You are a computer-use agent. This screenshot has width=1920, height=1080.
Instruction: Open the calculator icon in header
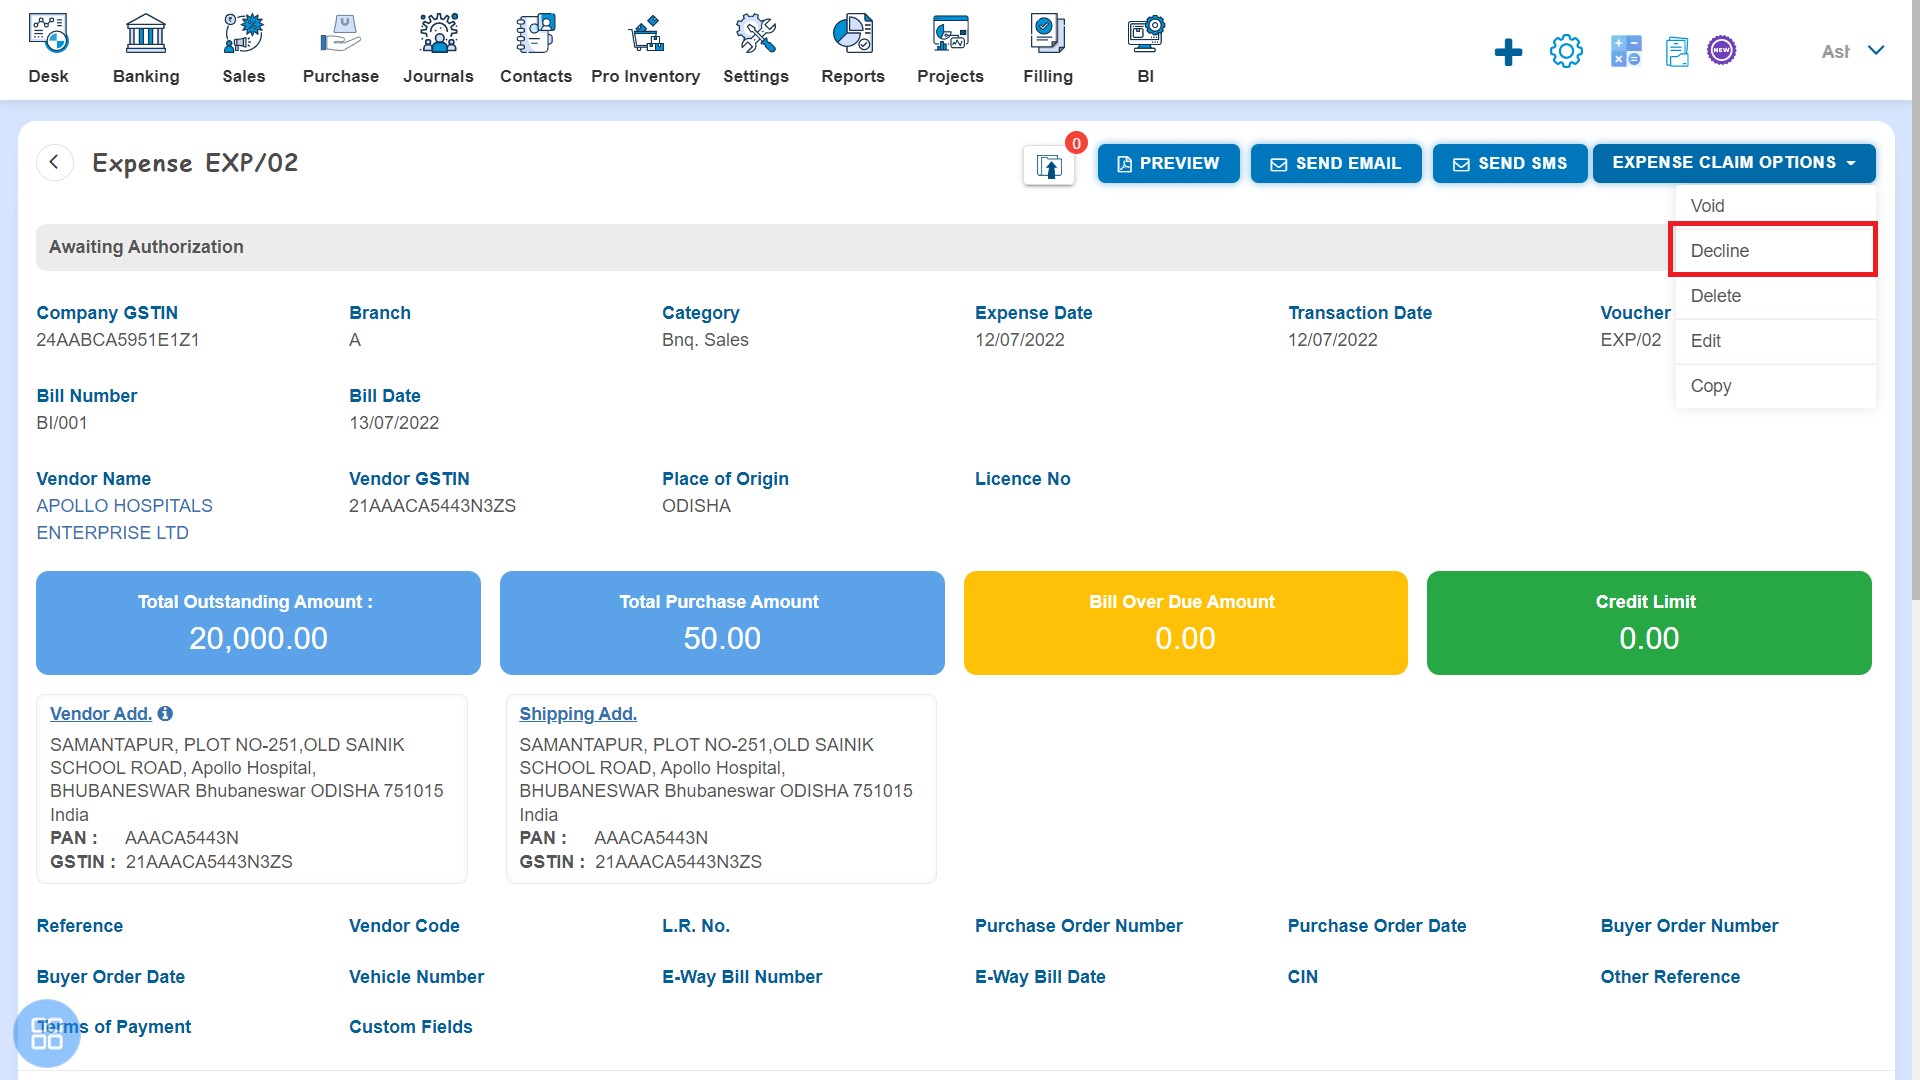1626,51
